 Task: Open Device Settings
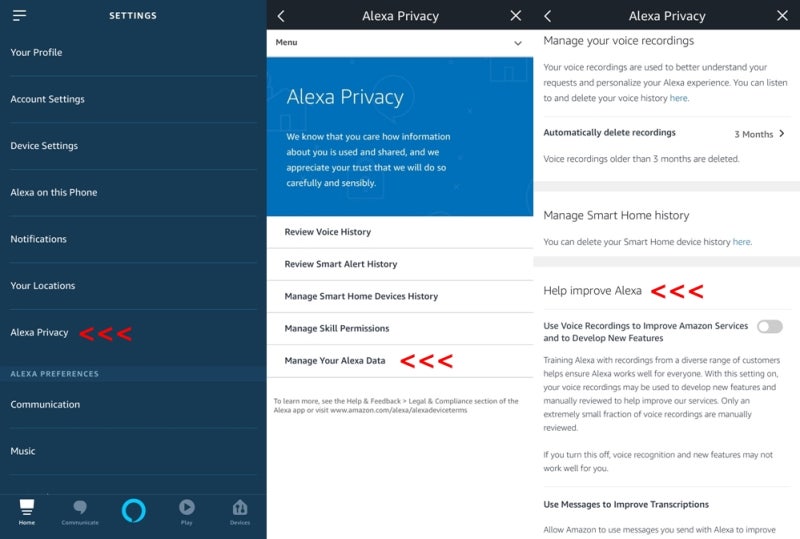(x=133, y=146)
